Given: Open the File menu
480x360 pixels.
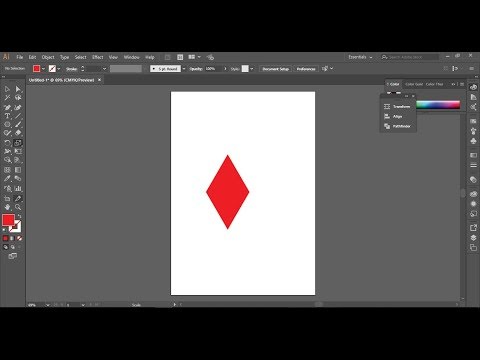Looking at the screenshot, I should (x=20, y=57).
